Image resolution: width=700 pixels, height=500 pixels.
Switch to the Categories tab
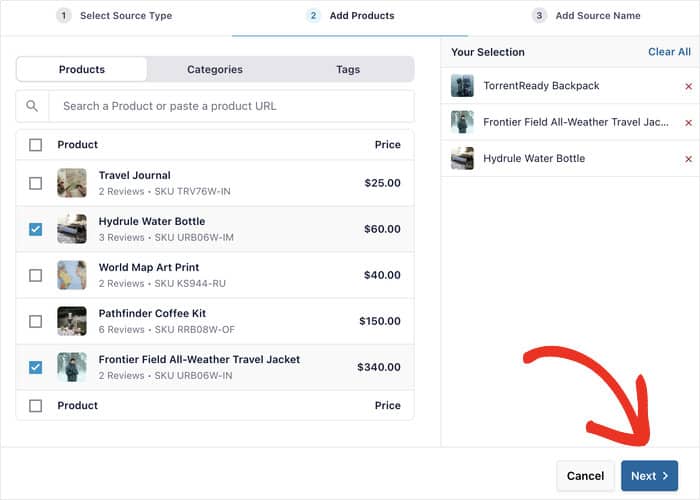point(215,69)
